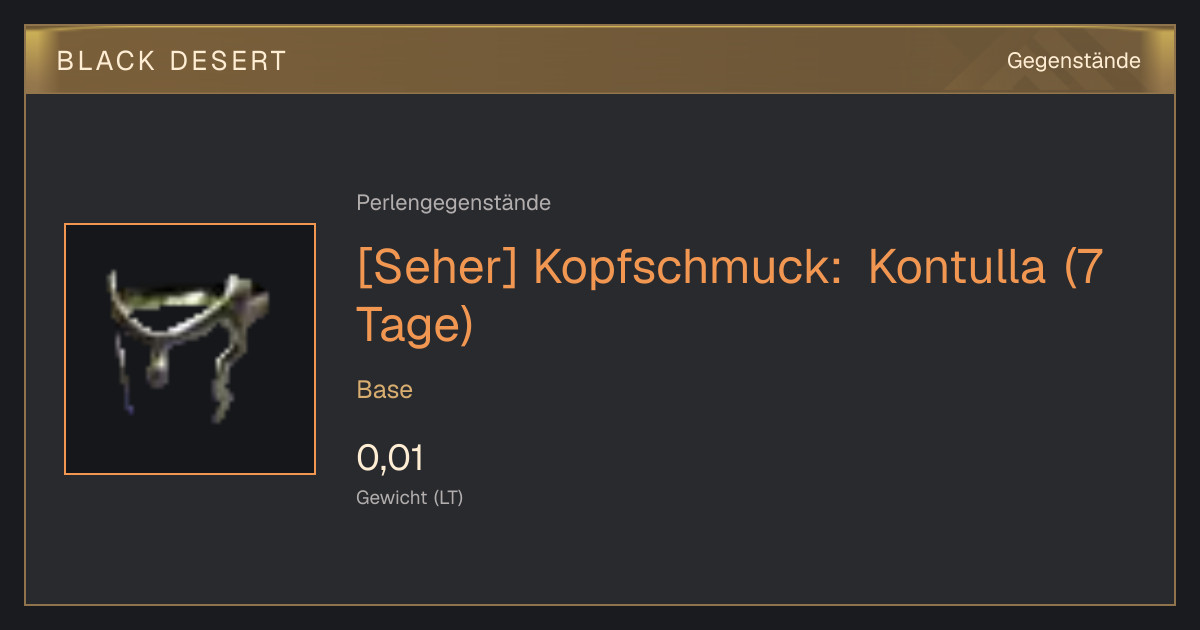Open the BLACK DESERT logo text
The height and width of the screenshot is (630, 1200).
pos(172,61)
